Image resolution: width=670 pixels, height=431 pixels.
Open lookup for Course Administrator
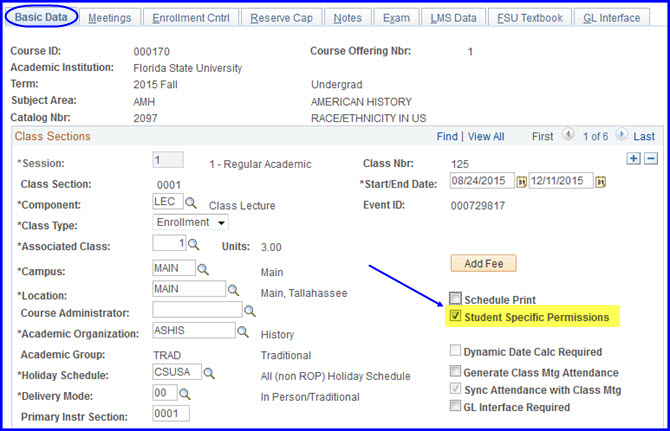coord(250,311)
